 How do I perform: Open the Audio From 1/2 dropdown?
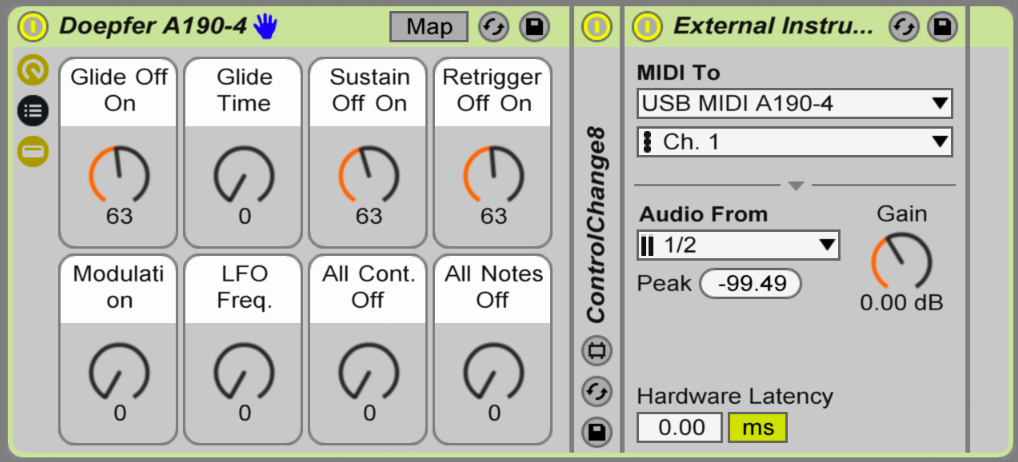(738, 245)
